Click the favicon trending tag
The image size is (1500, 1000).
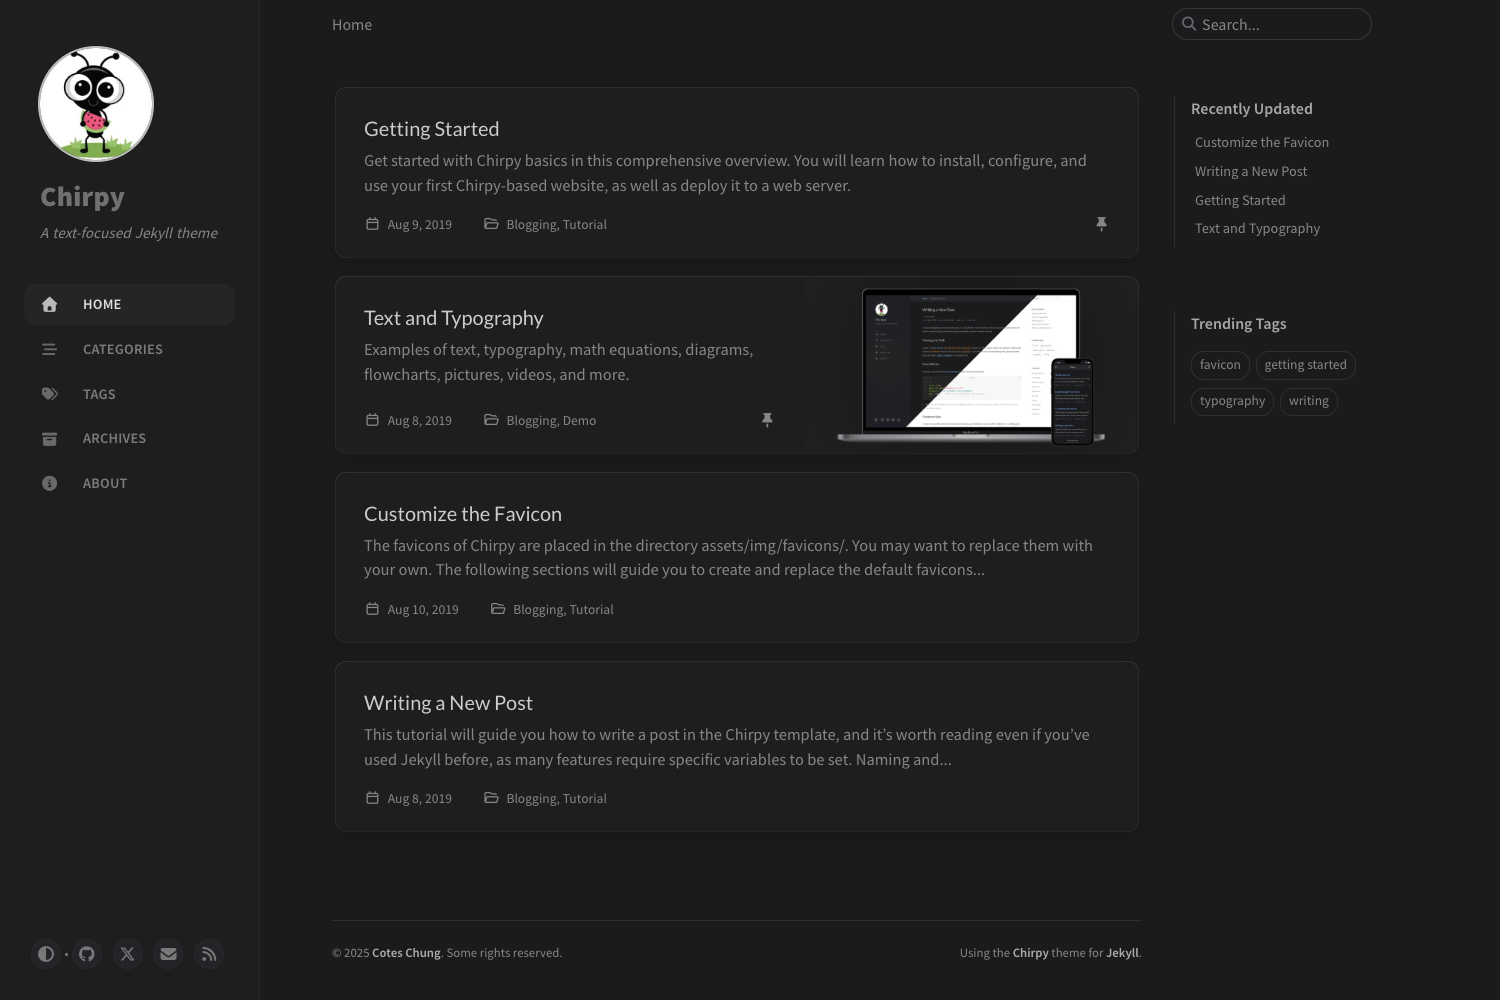click(x=1220, y=364)
